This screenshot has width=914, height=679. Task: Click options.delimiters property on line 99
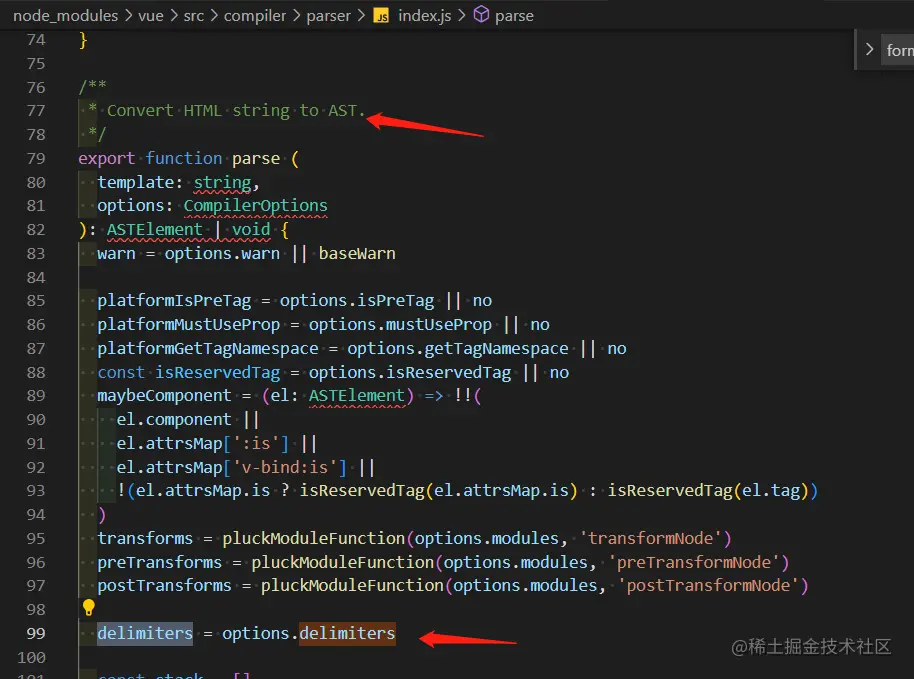point(347,633)
